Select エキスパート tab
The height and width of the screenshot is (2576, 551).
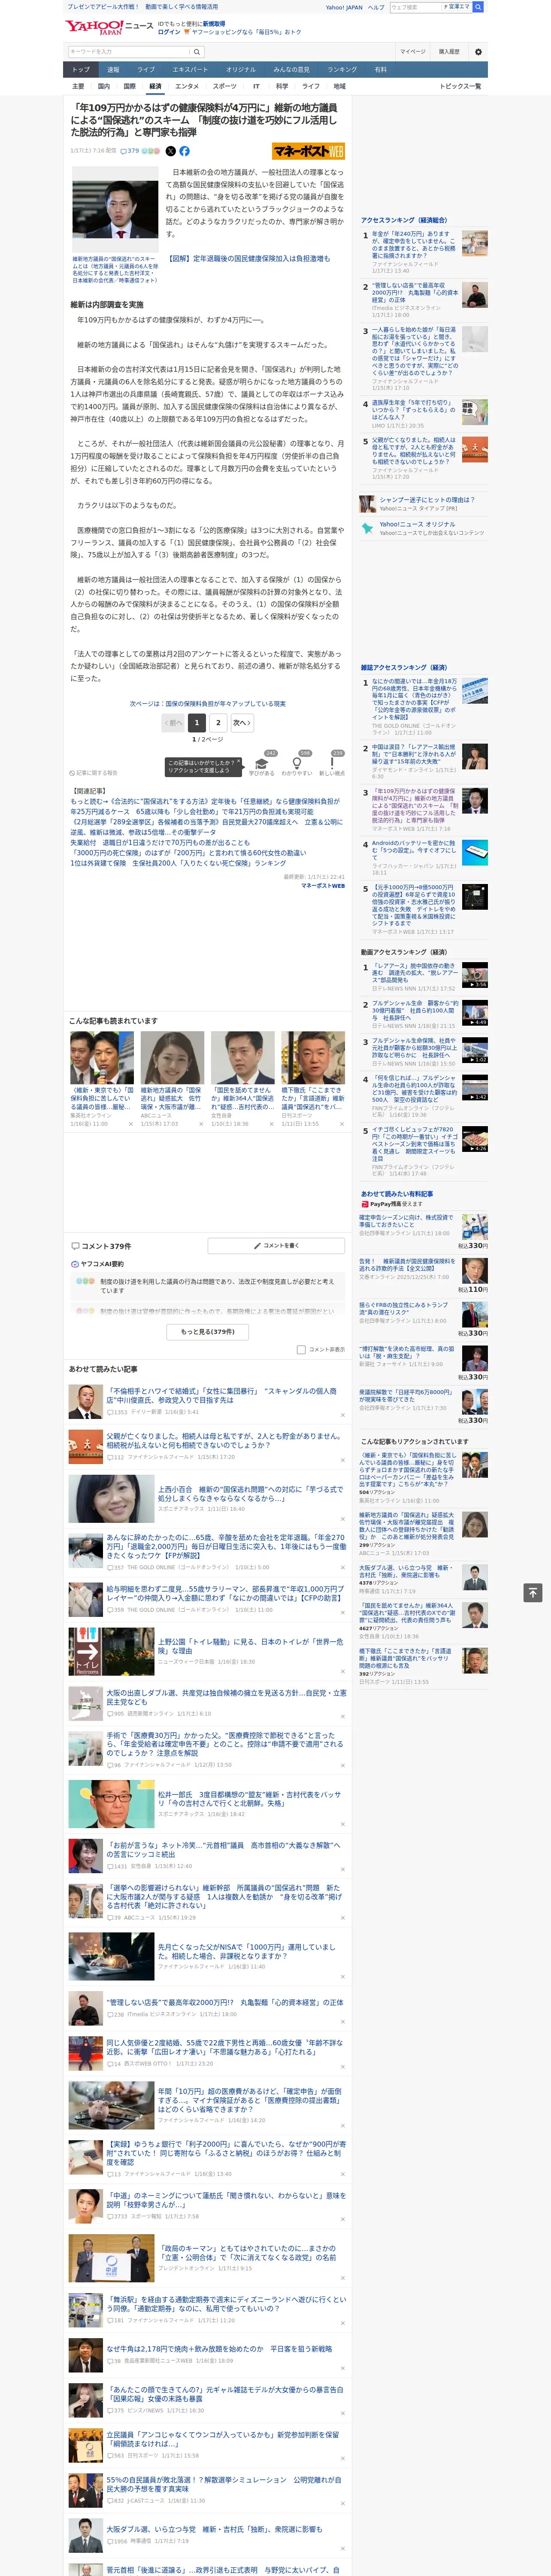pos(190,69)
